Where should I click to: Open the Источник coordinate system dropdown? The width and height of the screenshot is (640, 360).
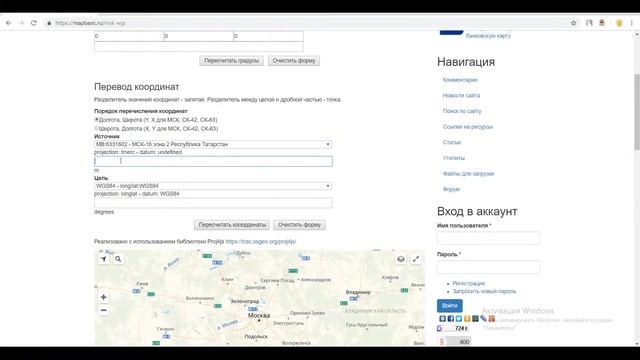(213, 144)
